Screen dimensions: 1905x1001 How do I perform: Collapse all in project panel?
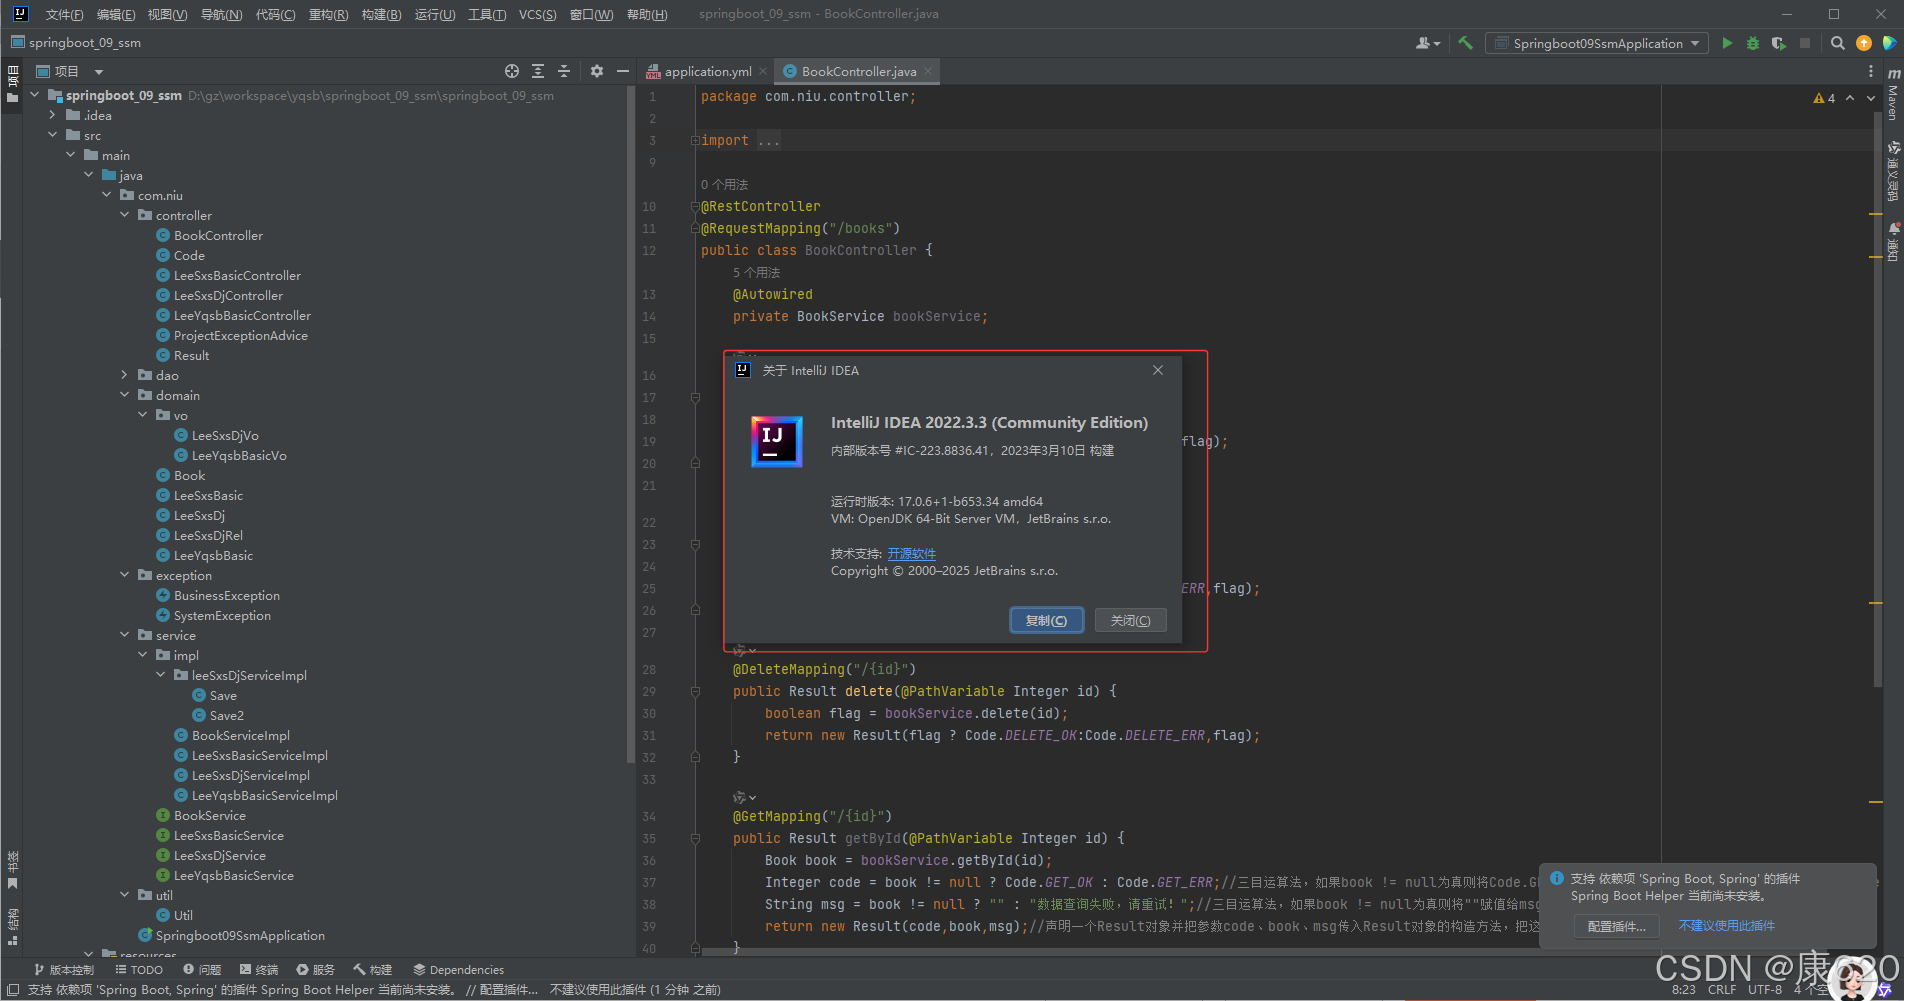(x=564, y=71)
